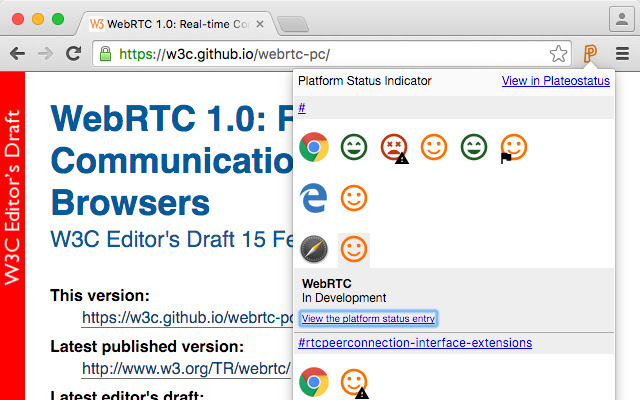Screen dimensions: 640x400
Task: Click the orange smiley beside the Edge icon
Action: click(354, 198)
